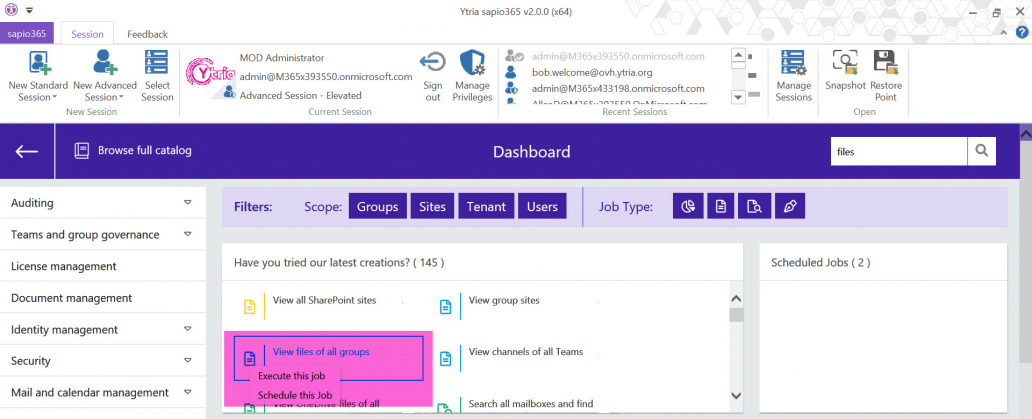
Task: Click the sapio365 logo icon in title bar
Action: click(x=13, y=11)
